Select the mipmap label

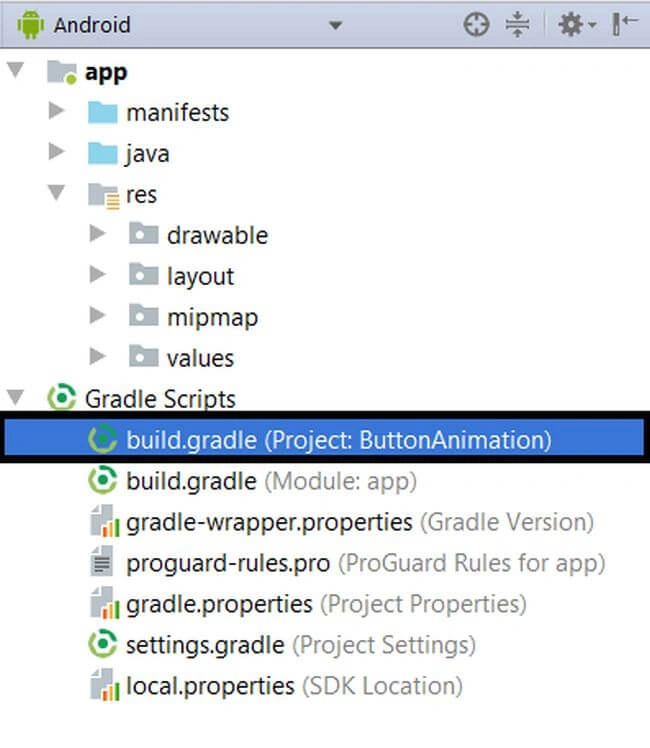pyautogui.click(x=213, y=318)
